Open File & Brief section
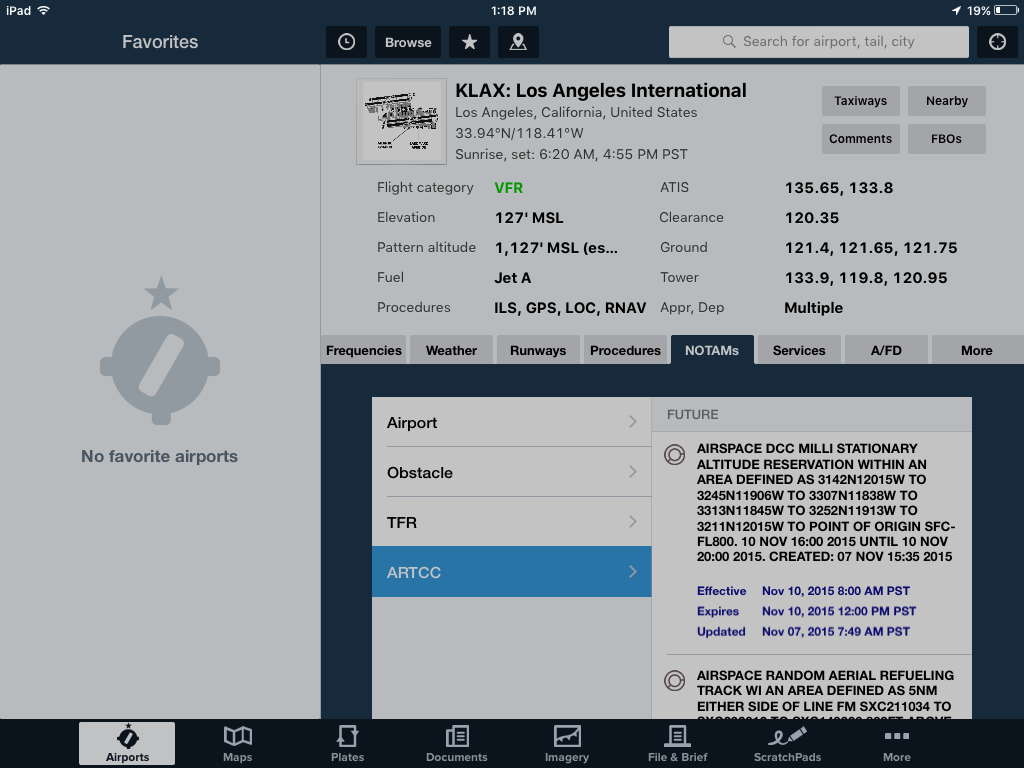The height and width of the screenshot is (768, 1024). 677,744
